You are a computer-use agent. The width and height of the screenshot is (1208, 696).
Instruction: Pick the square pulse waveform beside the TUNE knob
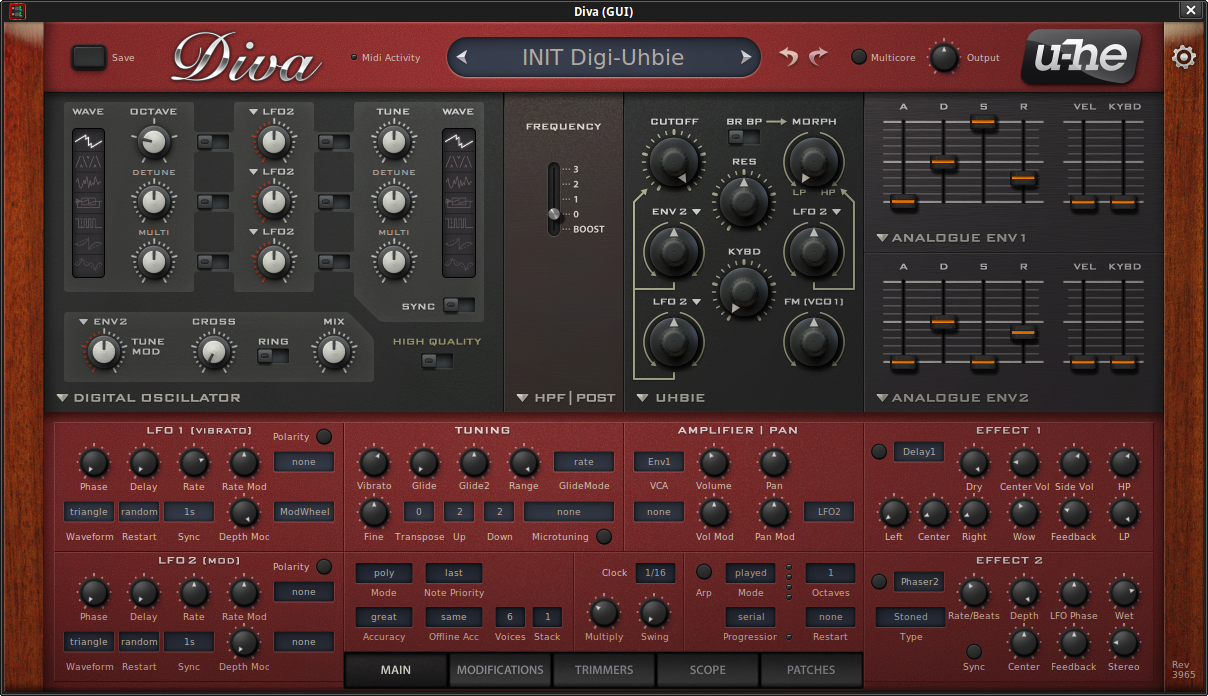pyautogui.click(x=458, y=222)
